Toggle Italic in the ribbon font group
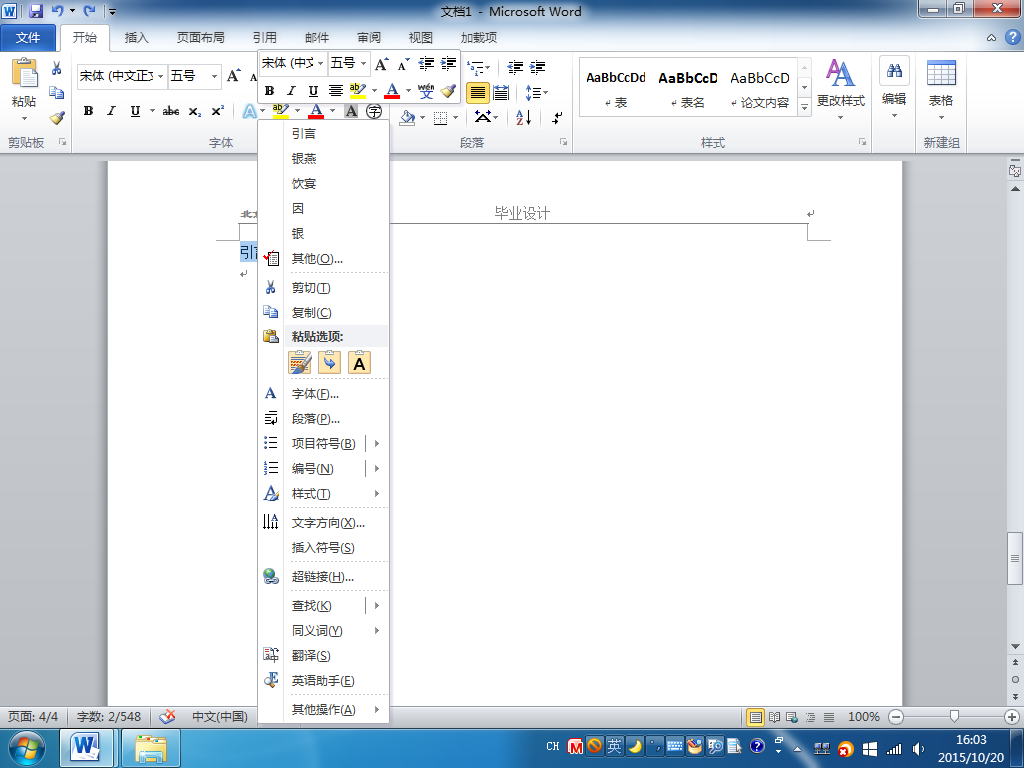 pos(112,111)
